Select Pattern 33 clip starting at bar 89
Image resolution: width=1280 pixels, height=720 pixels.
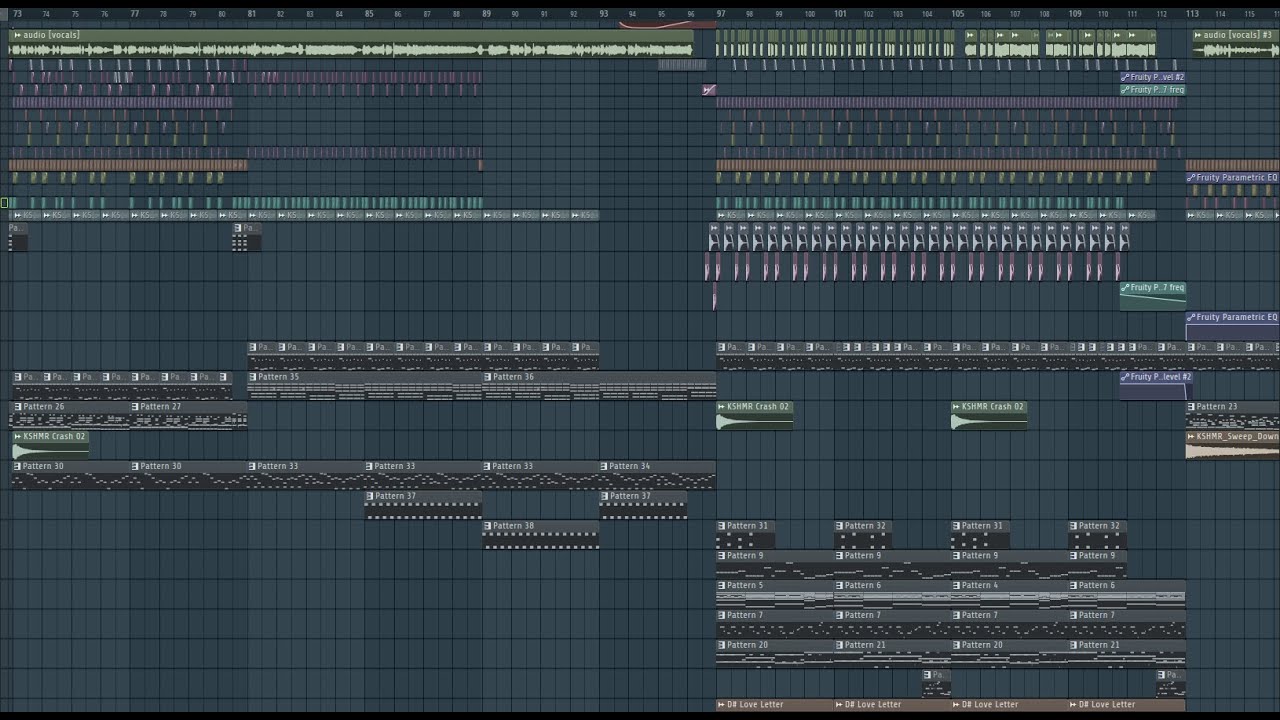[x=540, y=475]
